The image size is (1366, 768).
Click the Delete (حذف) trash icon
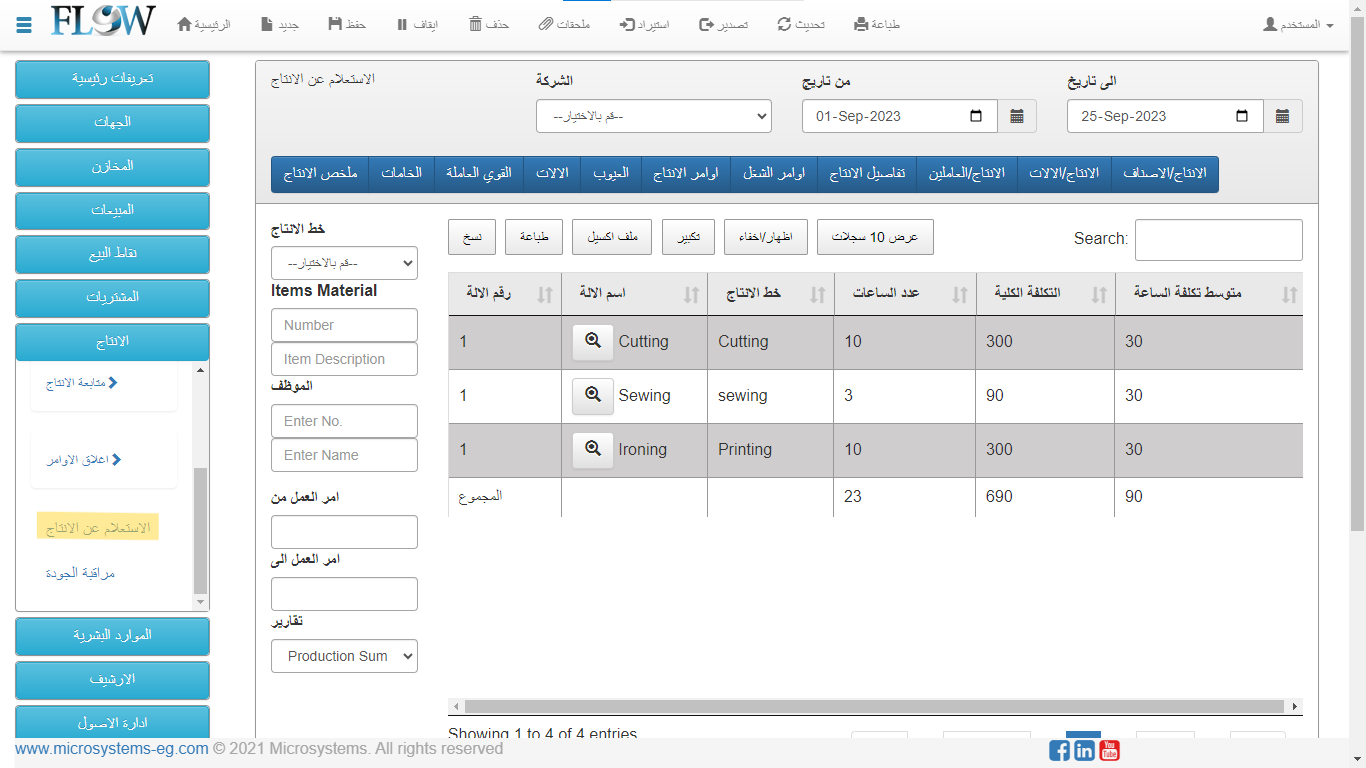click(x=476, y=24)
